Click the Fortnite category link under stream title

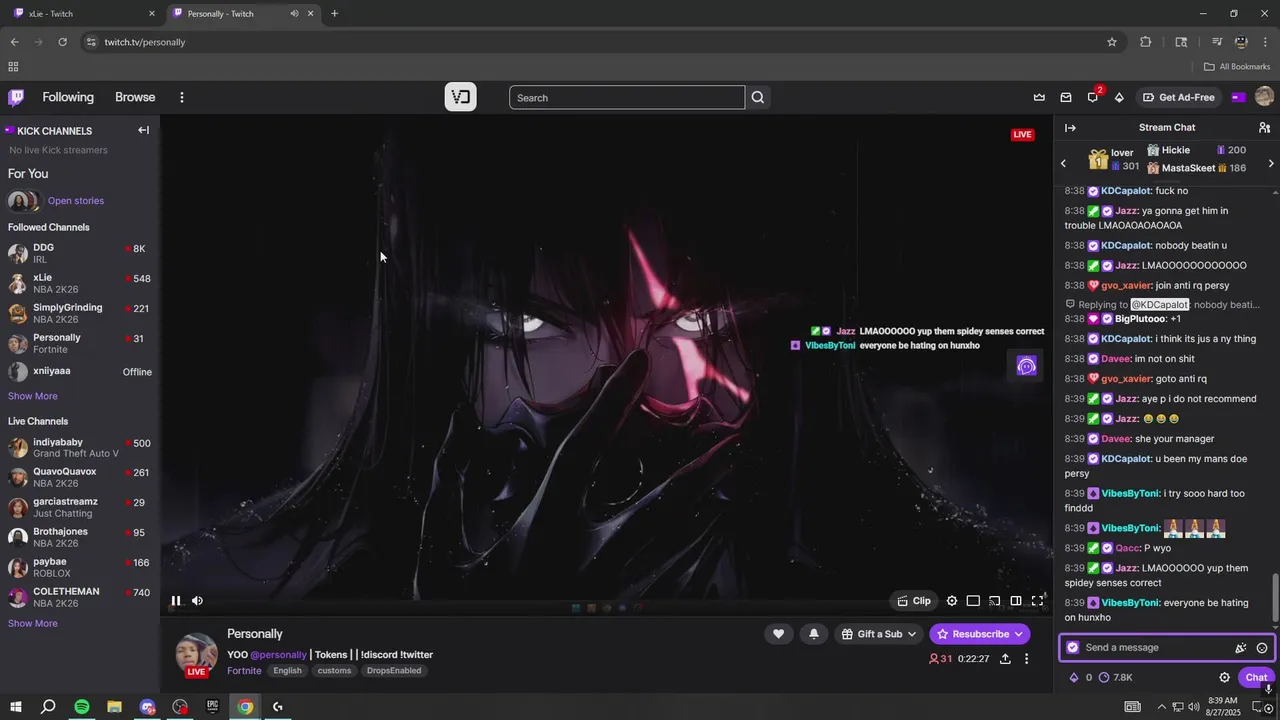click(x=244, y=670)
